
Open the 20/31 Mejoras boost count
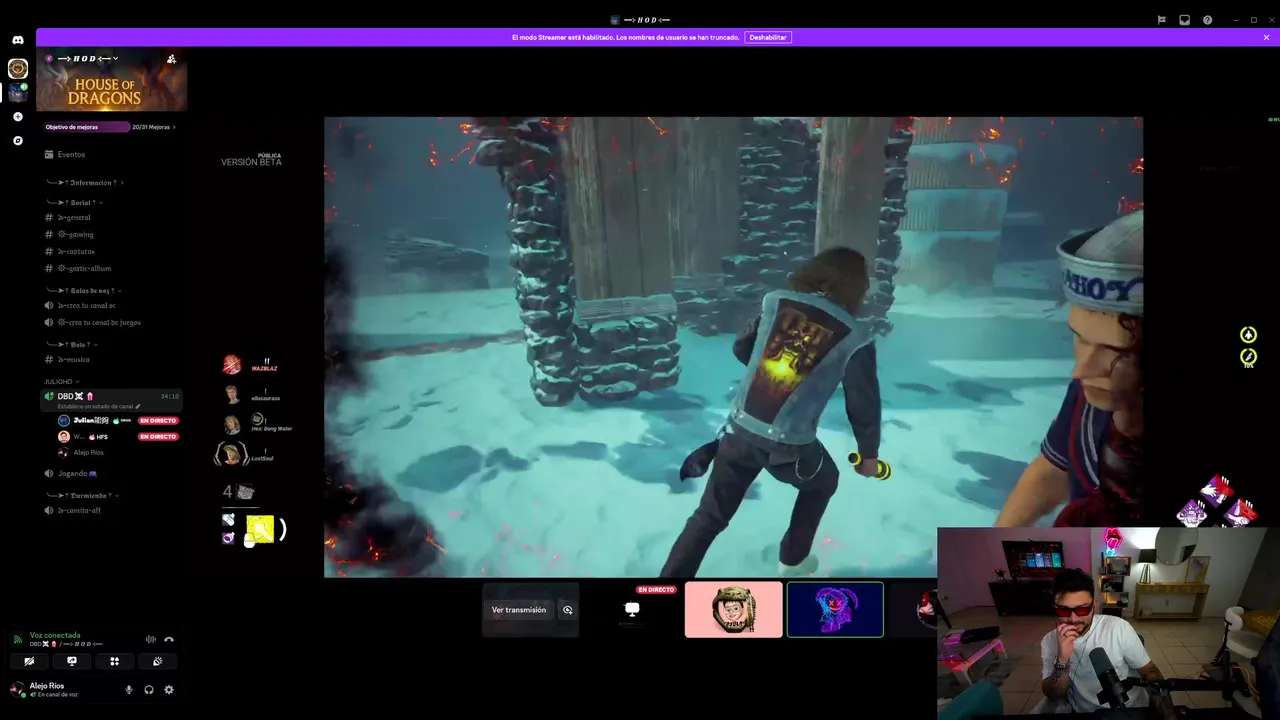tap(152, 127)
